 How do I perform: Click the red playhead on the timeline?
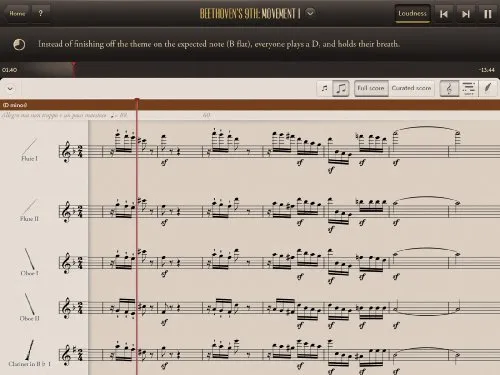click(x=74, y=69)
